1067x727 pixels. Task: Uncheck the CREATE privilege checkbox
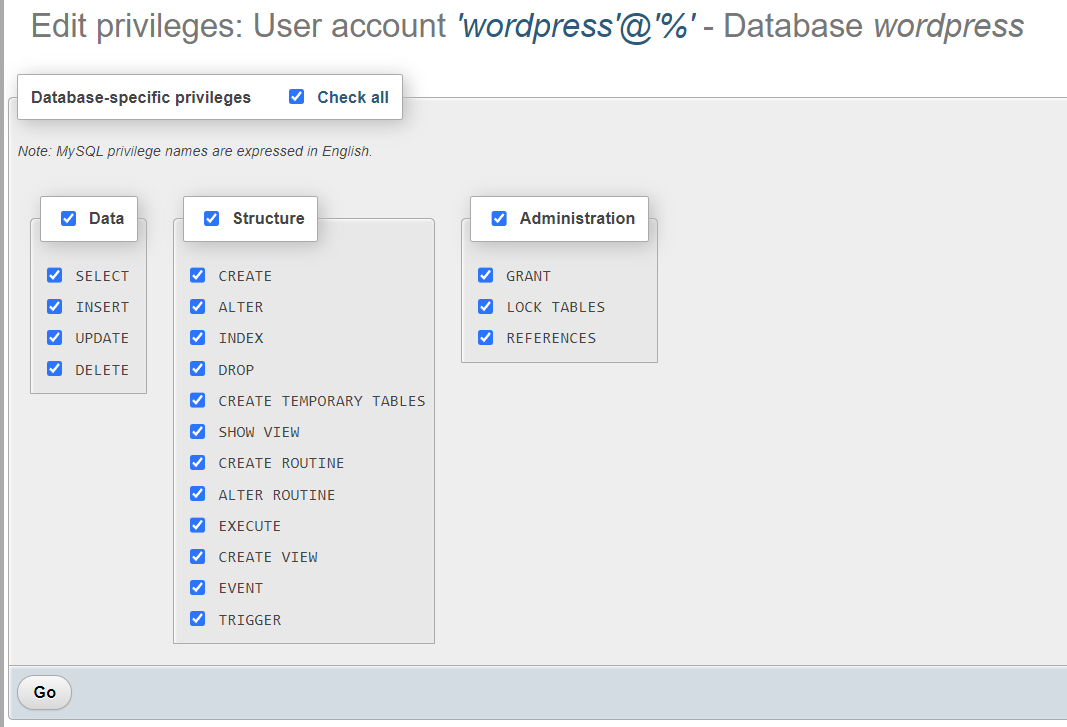click(197, 275)
